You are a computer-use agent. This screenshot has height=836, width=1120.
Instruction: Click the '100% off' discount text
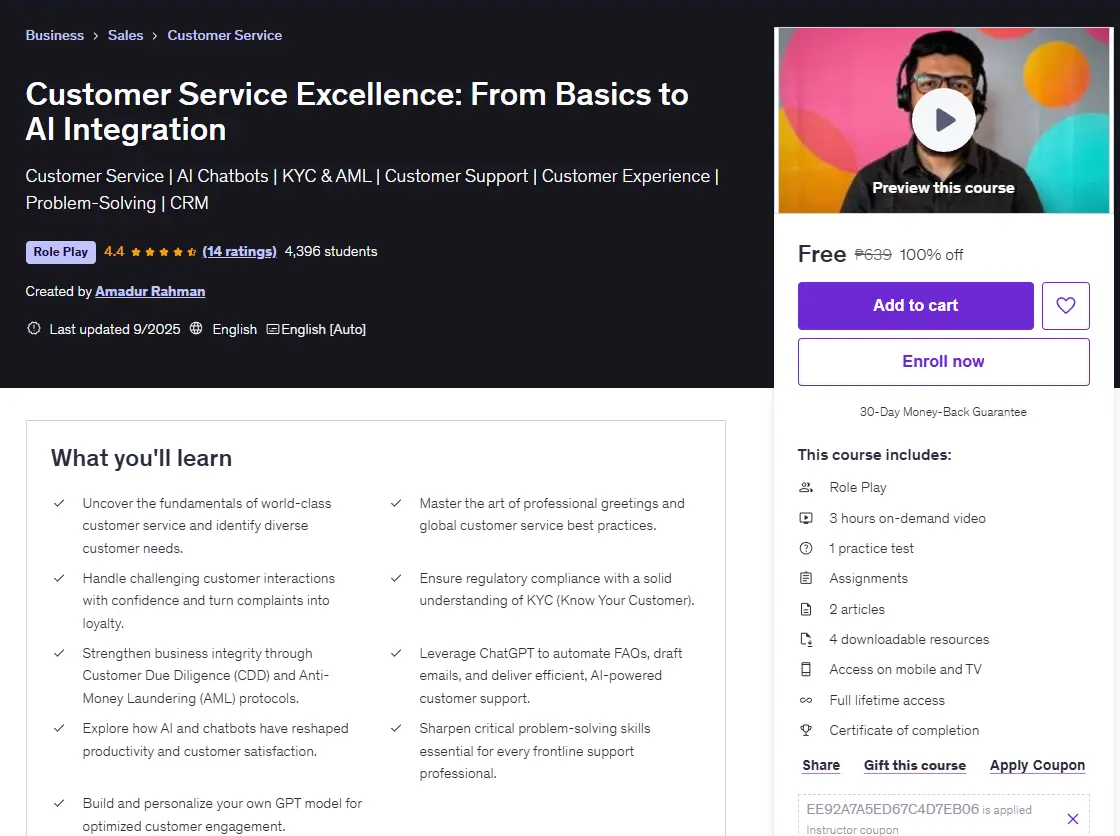pyautogui.click(x=931, y=254)
